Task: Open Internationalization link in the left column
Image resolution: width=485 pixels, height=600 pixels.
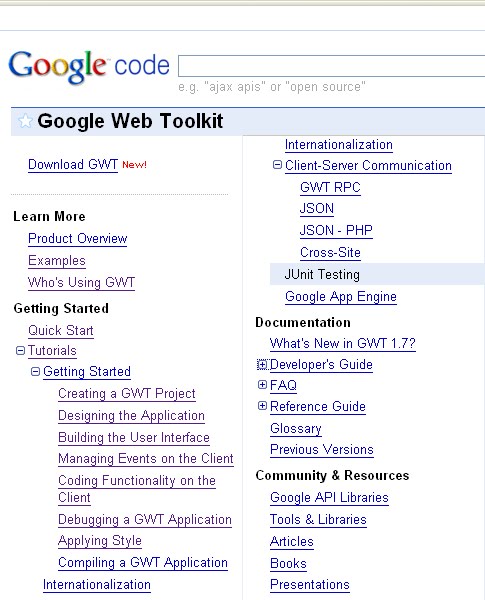Action: tap(96, 585)
